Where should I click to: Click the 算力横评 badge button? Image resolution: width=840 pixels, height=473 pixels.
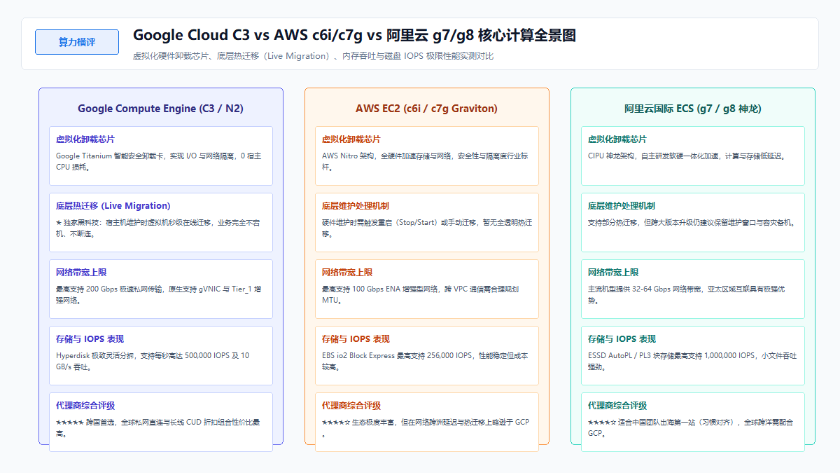77,42
